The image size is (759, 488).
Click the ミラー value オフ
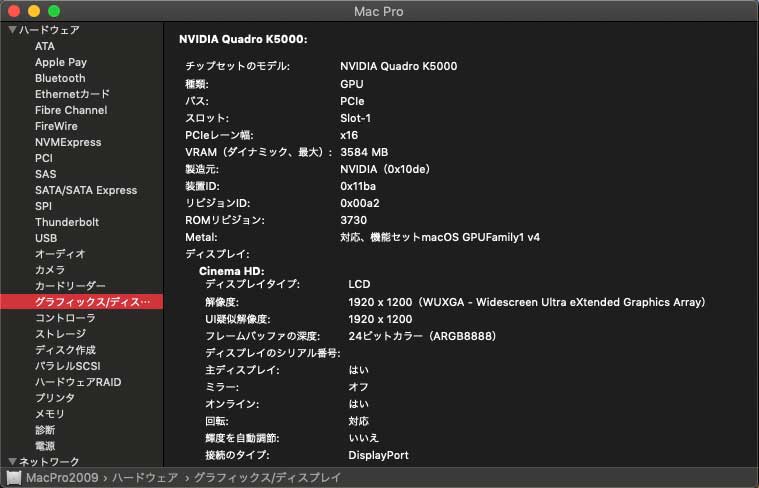(358, 387)
